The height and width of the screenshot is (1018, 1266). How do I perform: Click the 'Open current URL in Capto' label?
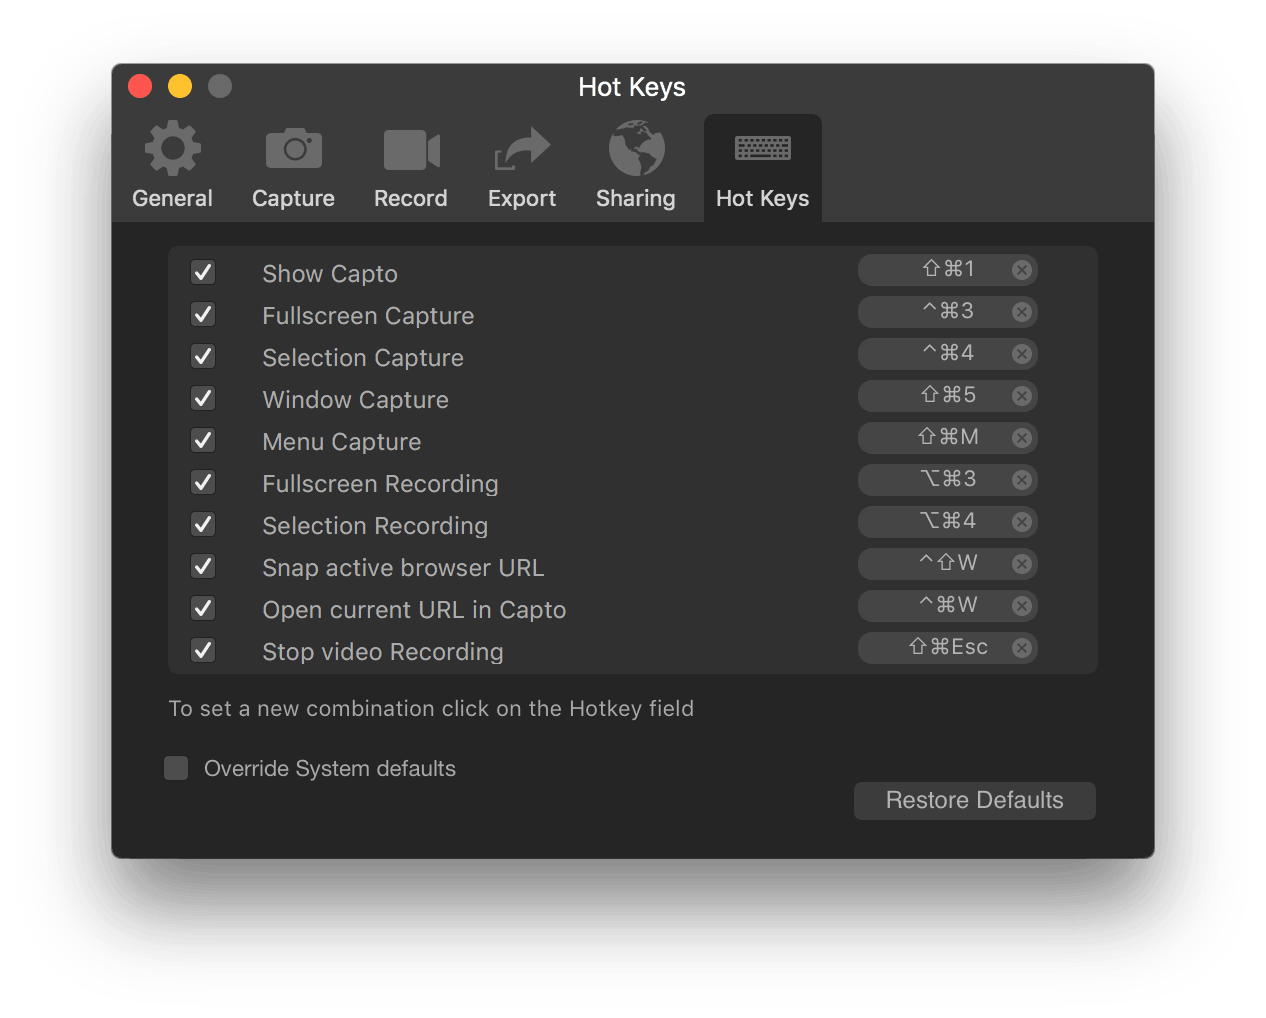click(414, 610)
